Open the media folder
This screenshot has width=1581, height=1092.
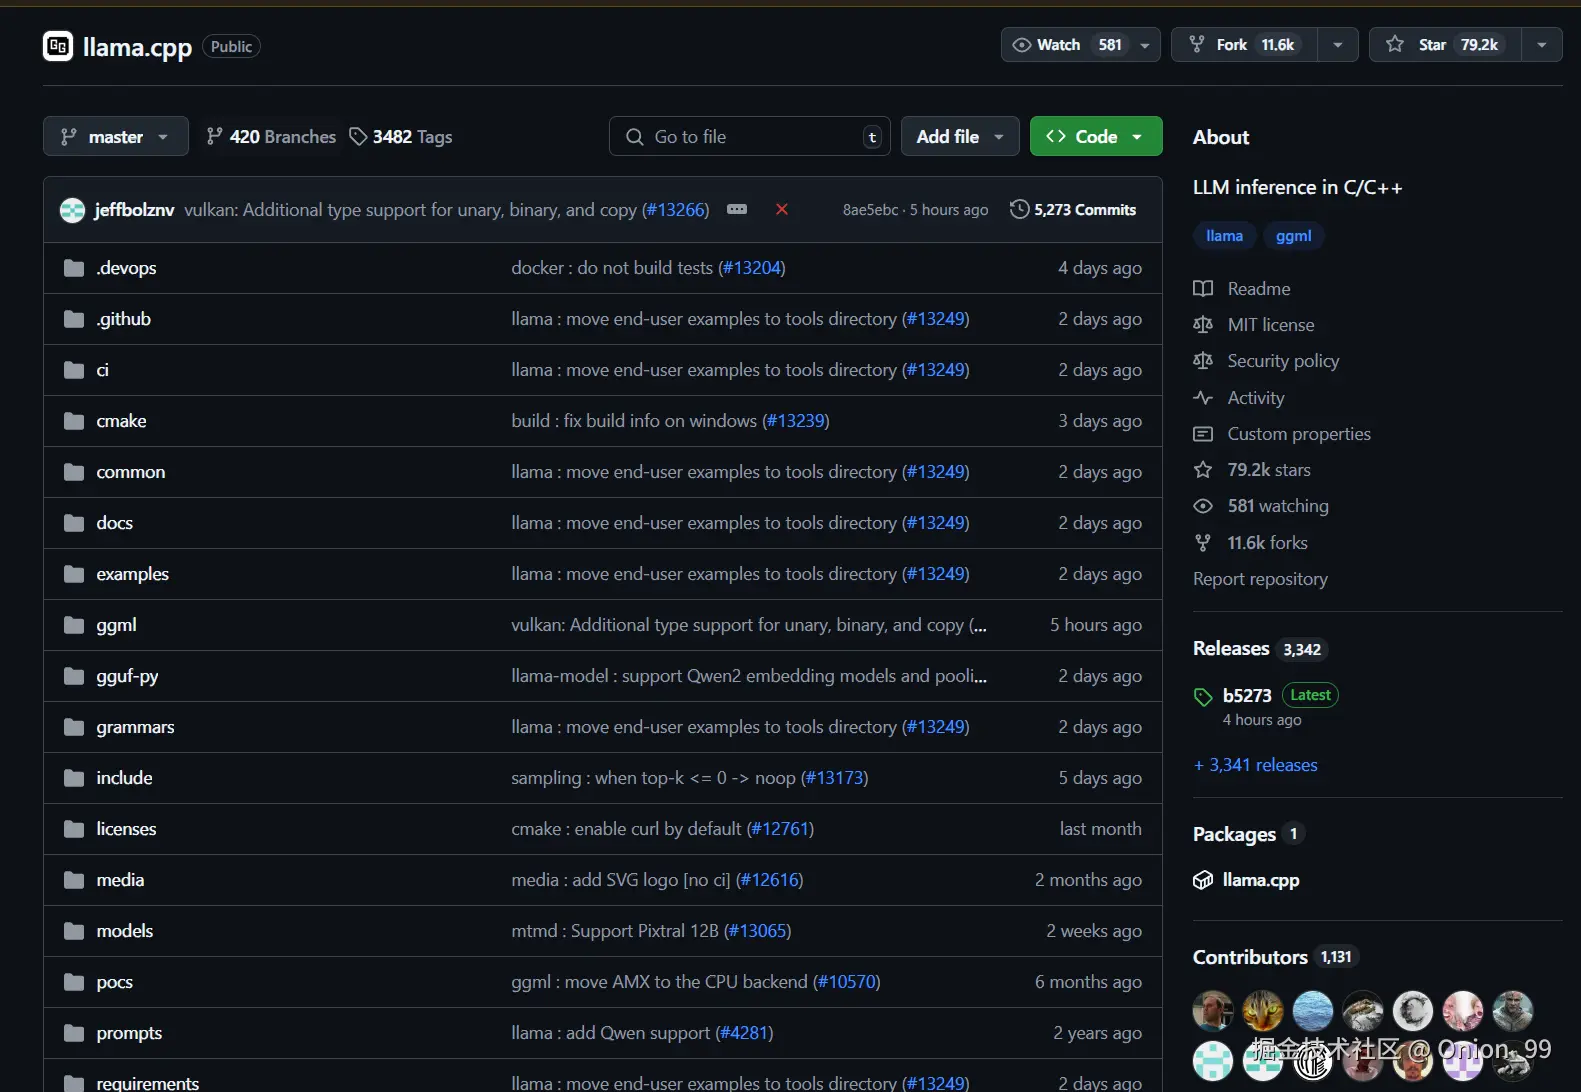point(120,880)
